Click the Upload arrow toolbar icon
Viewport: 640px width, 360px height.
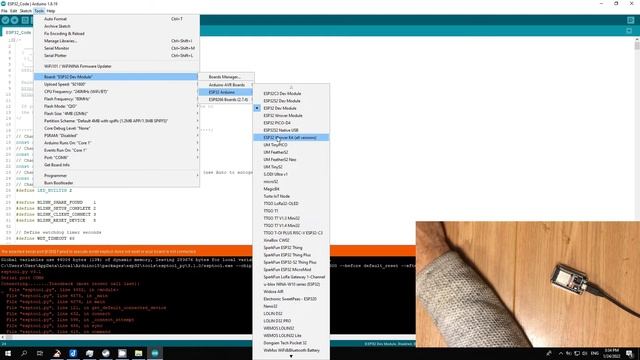pos(15,20)
